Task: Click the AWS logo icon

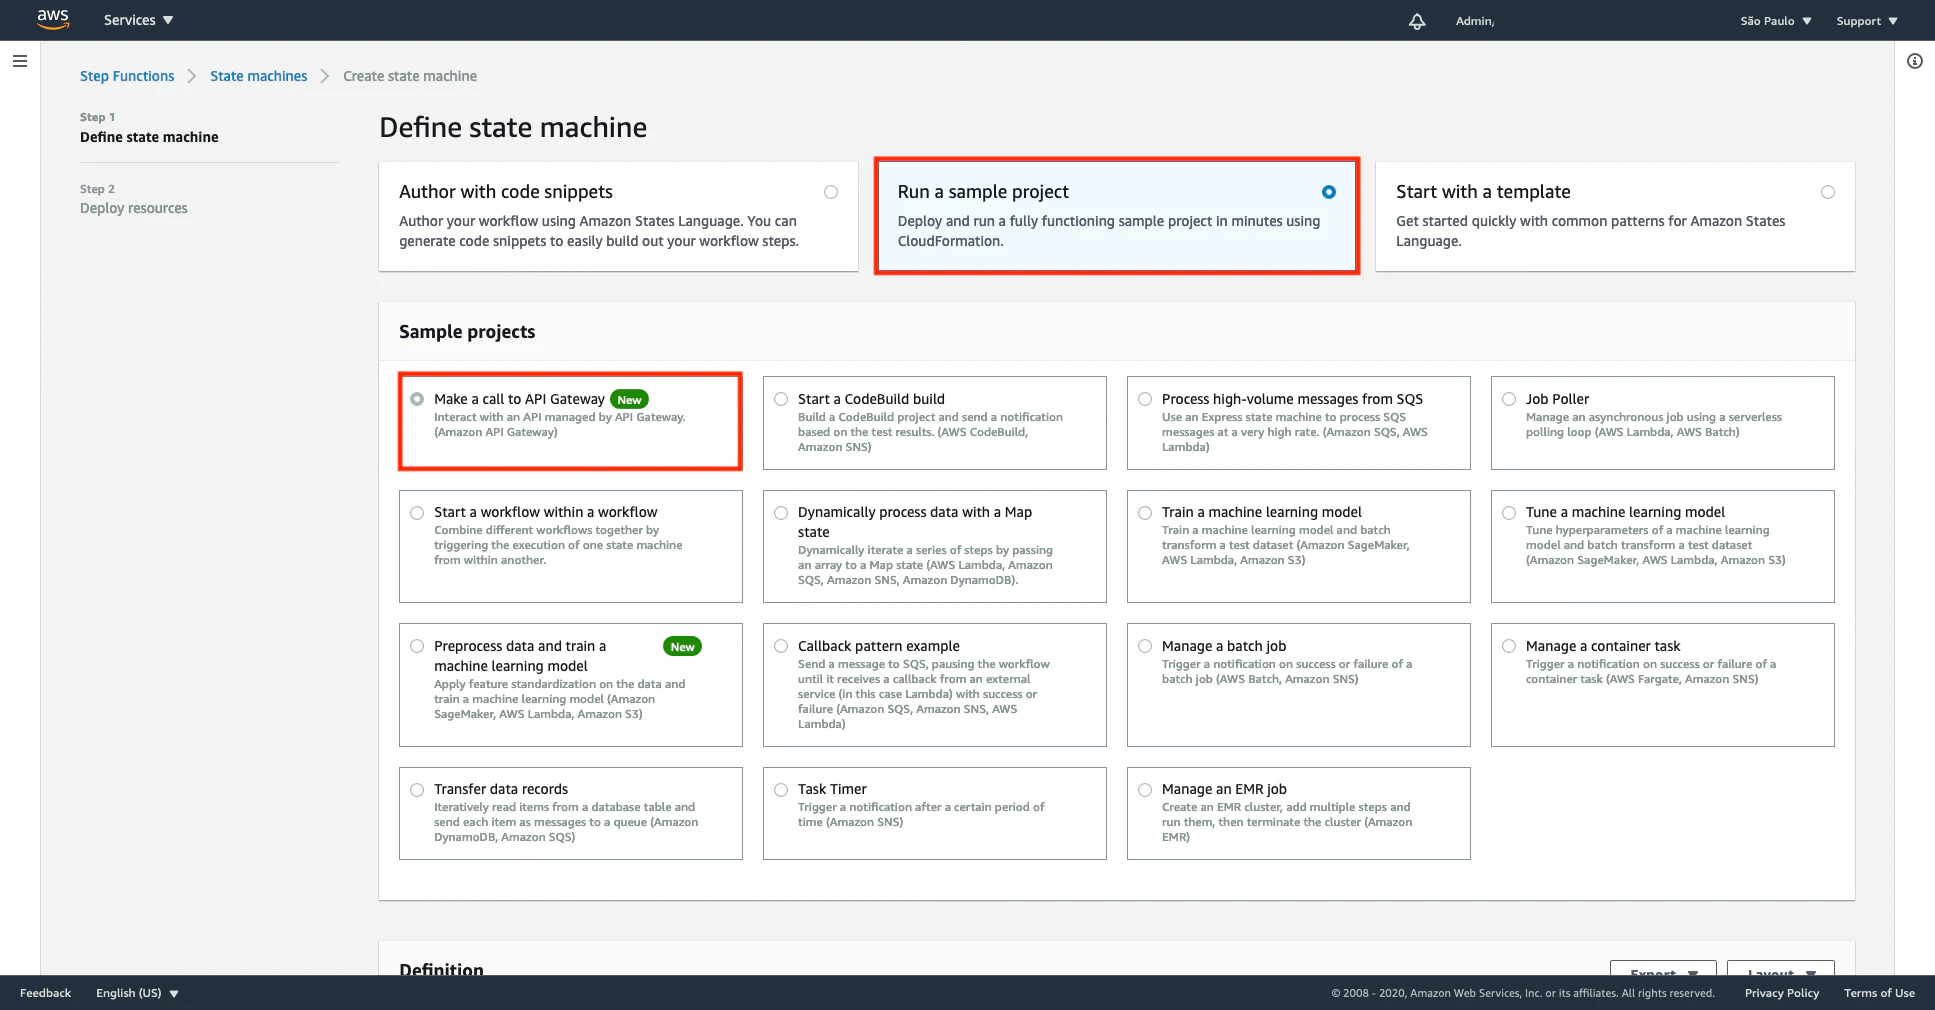Action: (x=53, y=20)
